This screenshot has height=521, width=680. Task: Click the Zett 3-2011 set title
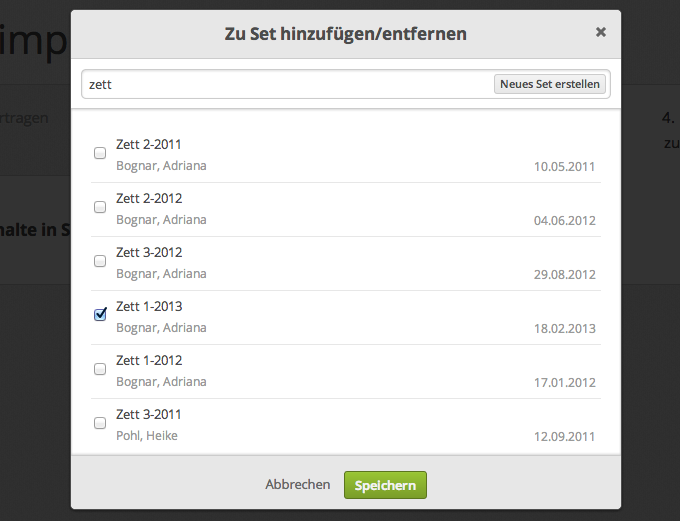point(149,414)
